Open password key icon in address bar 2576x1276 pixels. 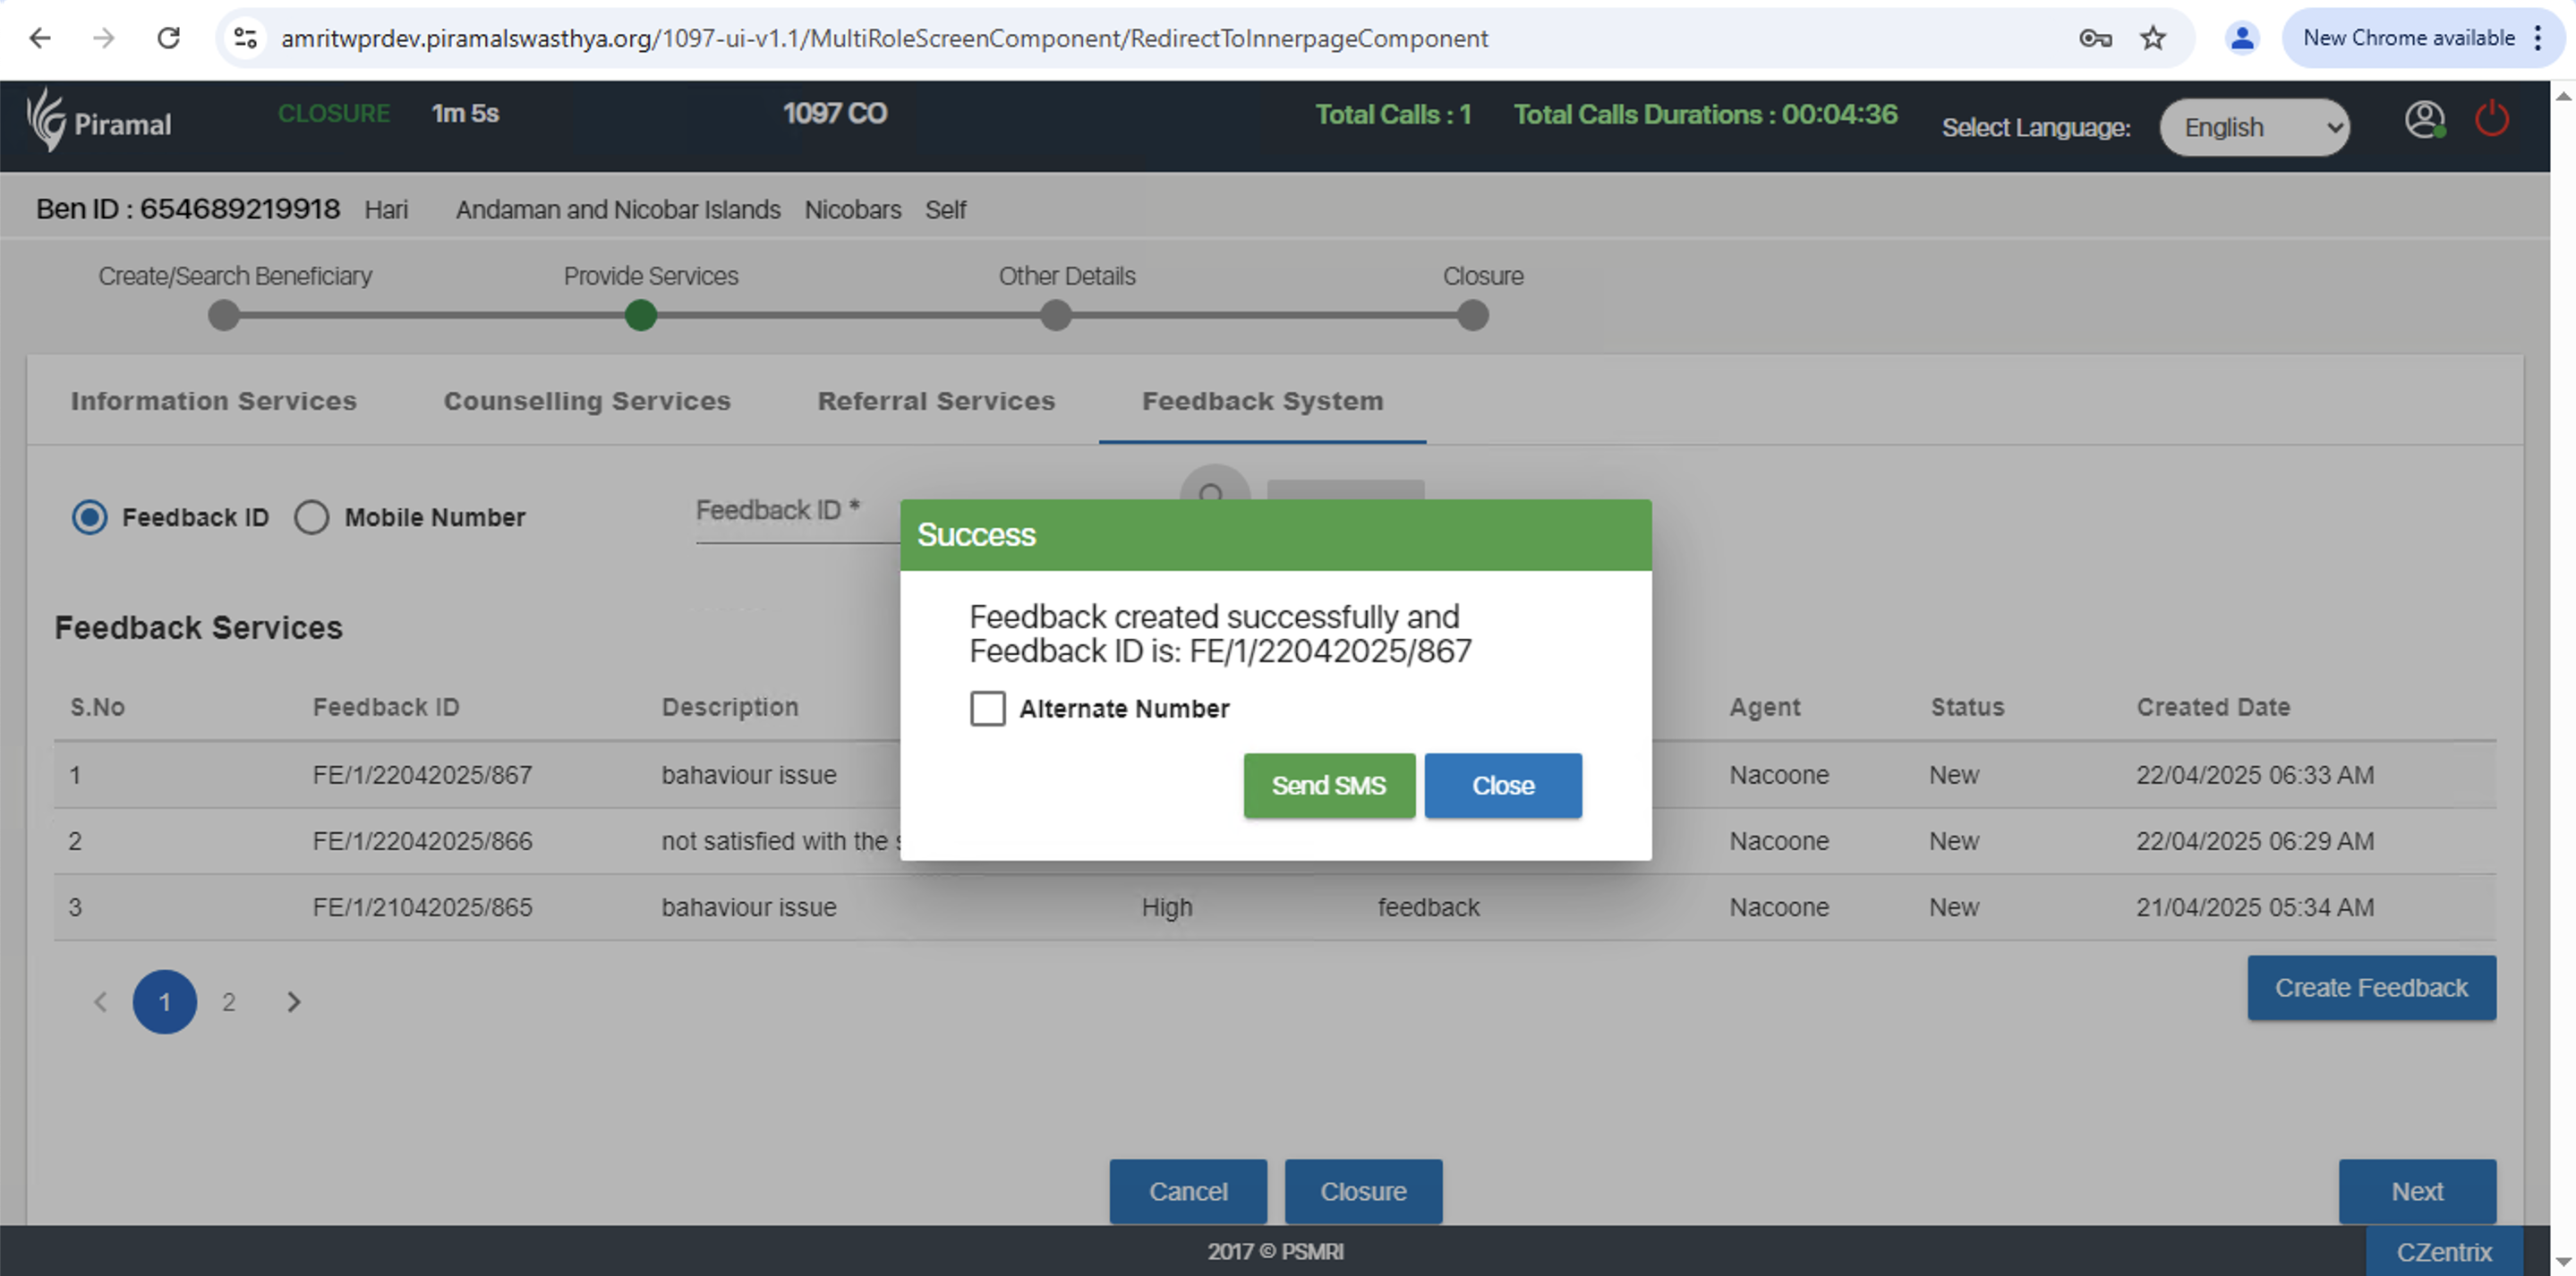coord(2095,38)
